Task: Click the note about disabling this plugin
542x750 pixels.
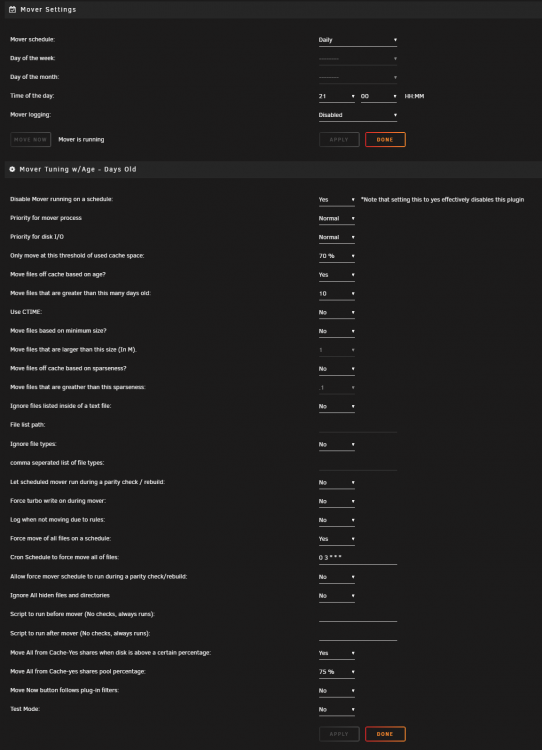Action: pos(442,199)
